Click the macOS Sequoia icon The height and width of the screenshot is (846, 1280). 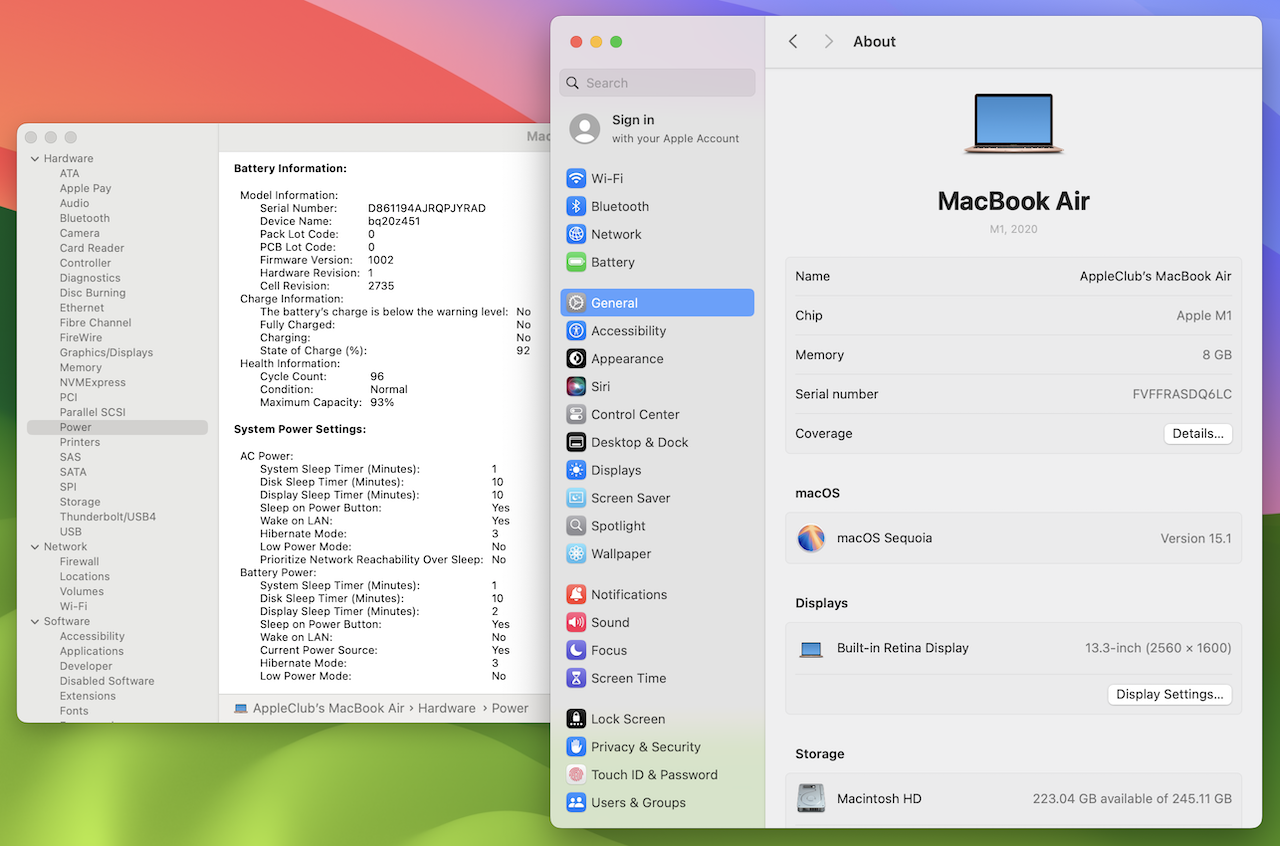pyautogui.click(x=811, y=538)
